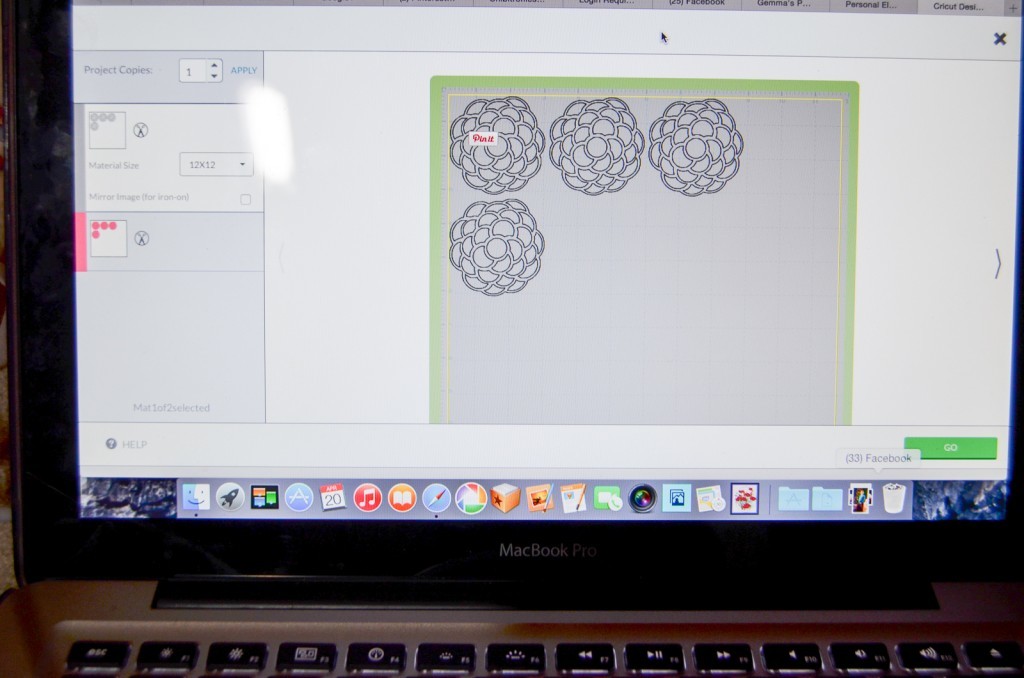This screenshot has height=678, width=1024.
Task: Open the camera lens app in the dock
Action: 643,499
